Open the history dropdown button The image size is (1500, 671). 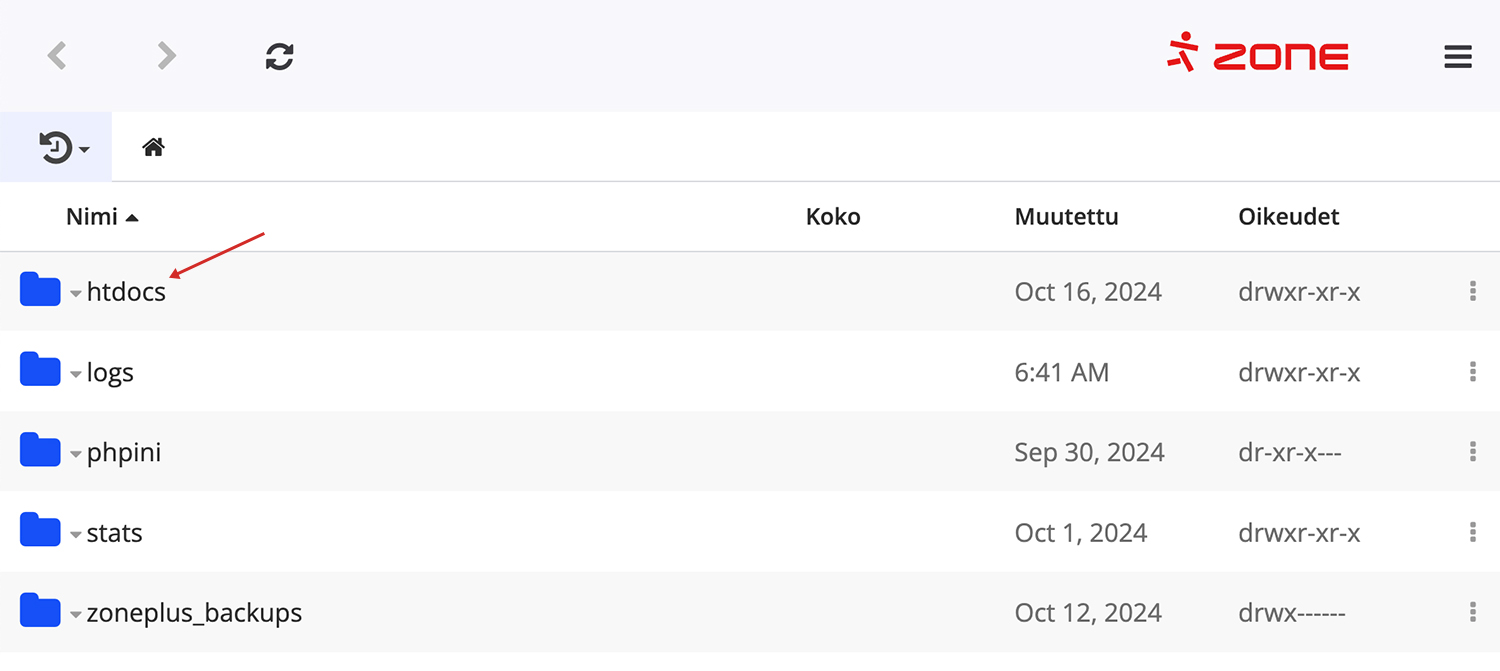pyautogui.click(x=63, y=148)
